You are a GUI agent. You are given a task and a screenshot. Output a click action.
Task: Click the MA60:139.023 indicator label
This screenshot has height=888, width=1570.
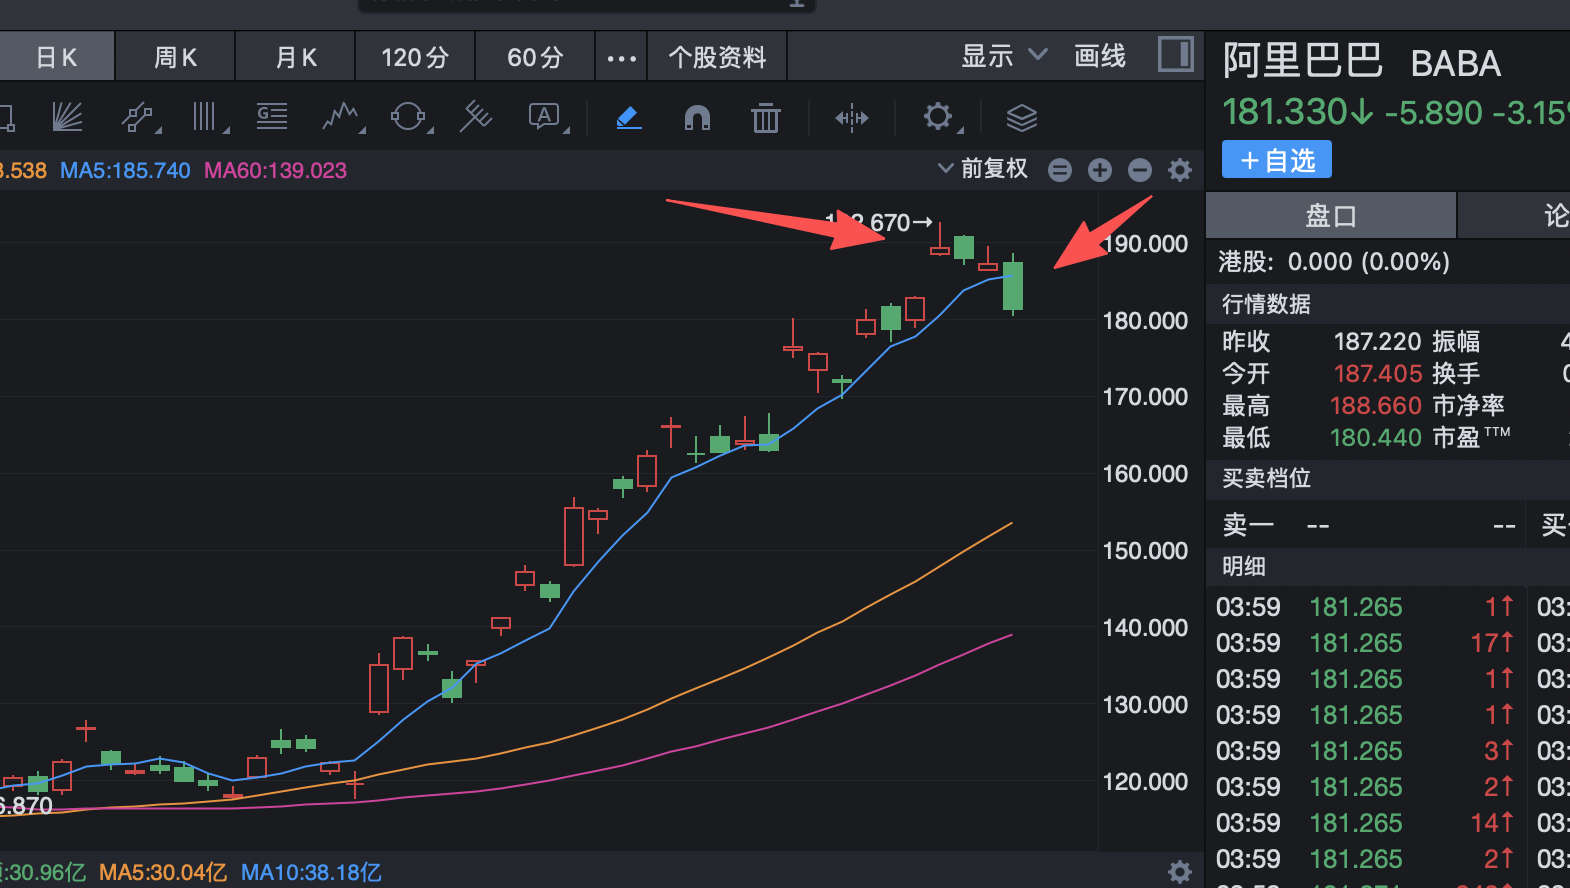(275, 170)
